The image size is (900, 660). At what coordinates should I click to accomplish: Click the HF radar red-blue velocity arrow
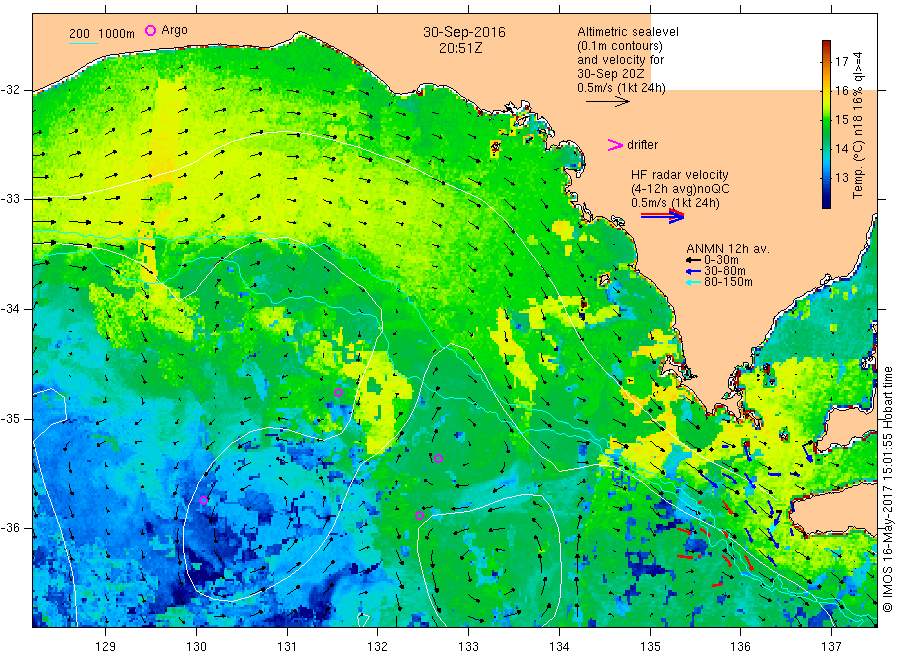[x=662, y=216]
